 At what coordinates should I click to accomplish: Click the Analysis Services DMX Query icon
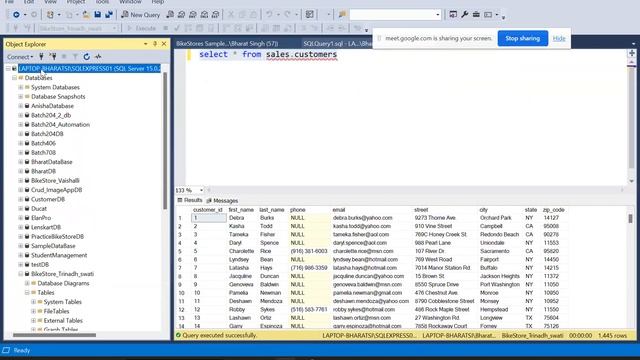click(193, 15)
